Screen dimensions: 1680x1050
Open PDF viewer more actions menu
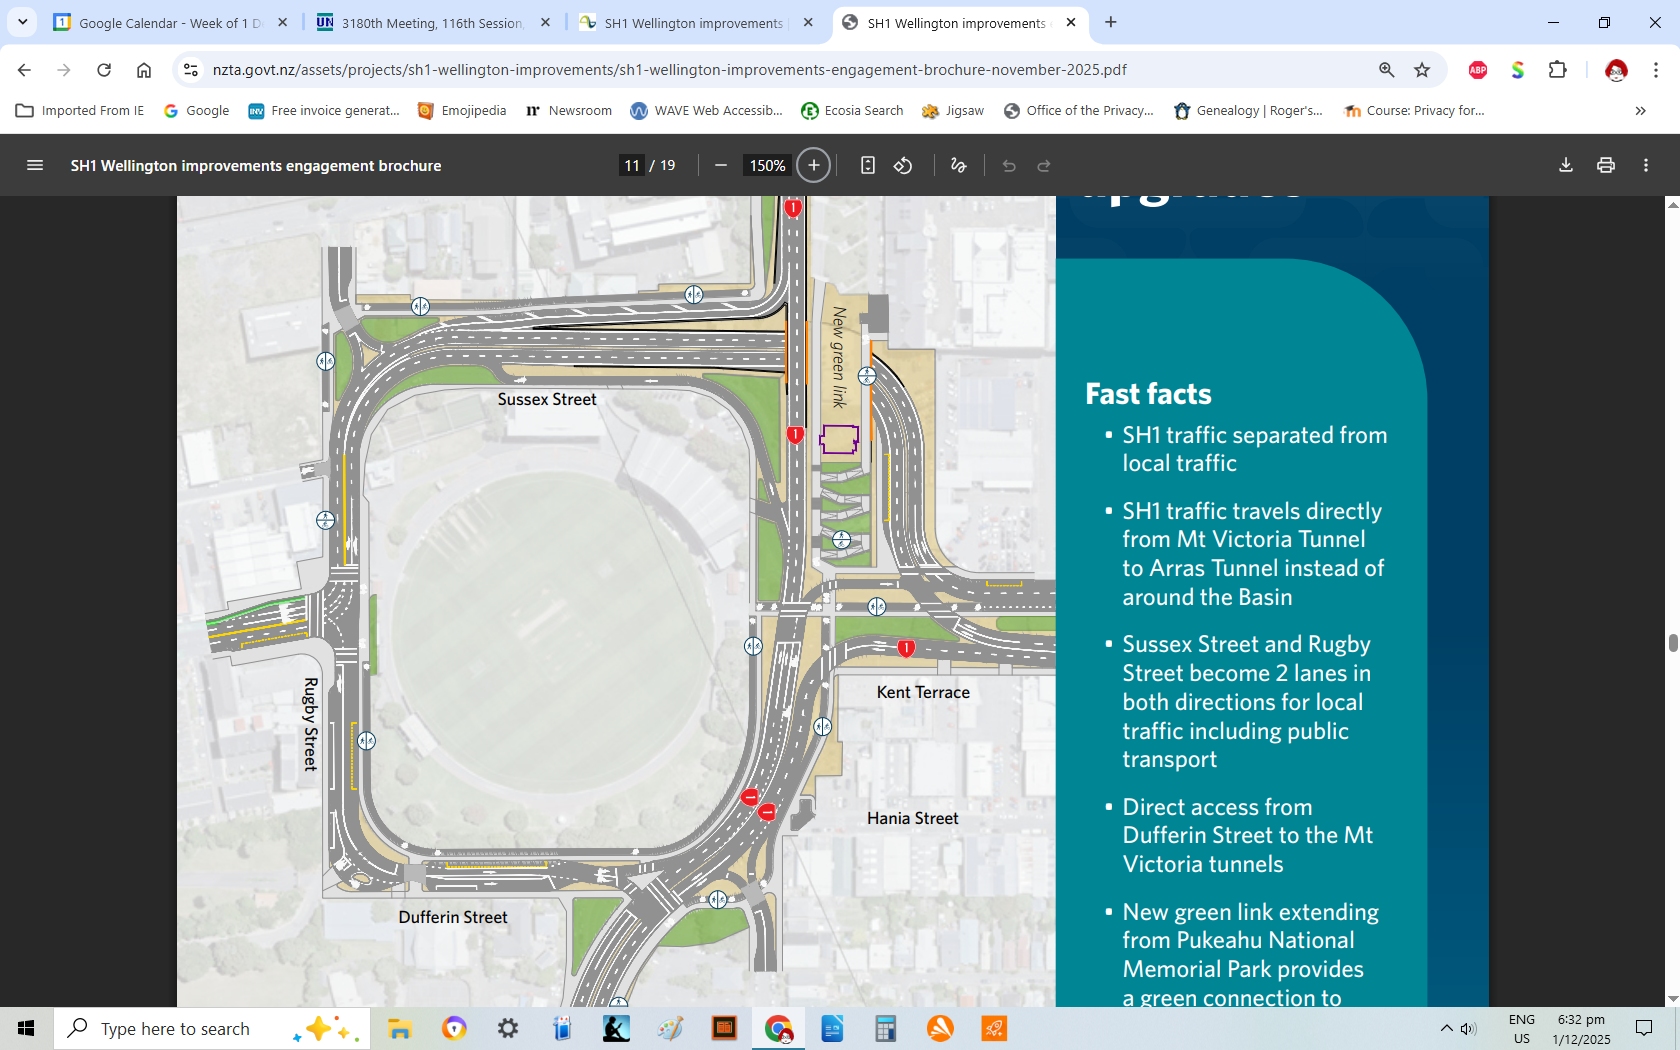click(x=1646, y=166)
